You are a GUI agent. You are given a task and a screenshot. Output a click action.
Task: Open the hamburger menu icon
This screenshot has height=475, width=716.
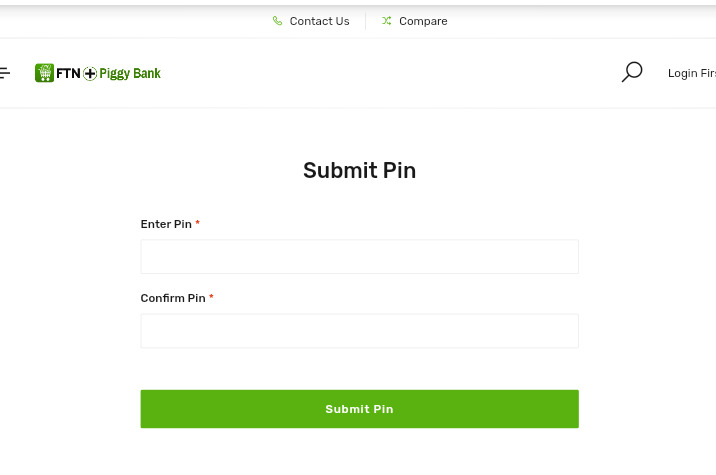(x=5, y=73)
